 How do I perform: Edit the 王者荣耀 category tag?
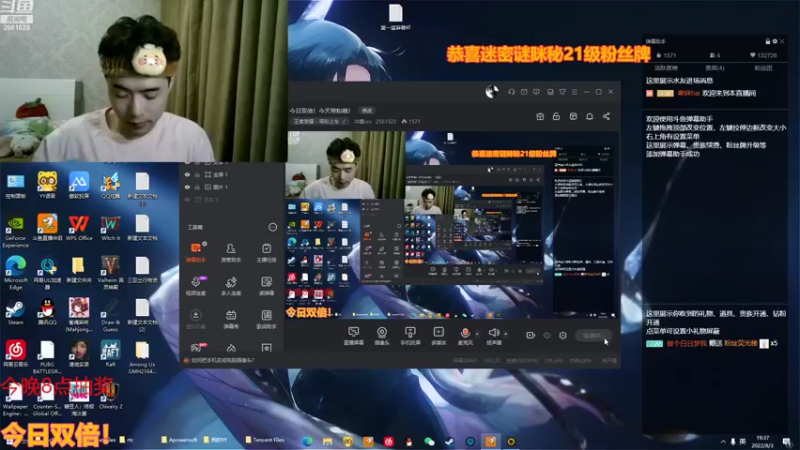tap(319, 121)
